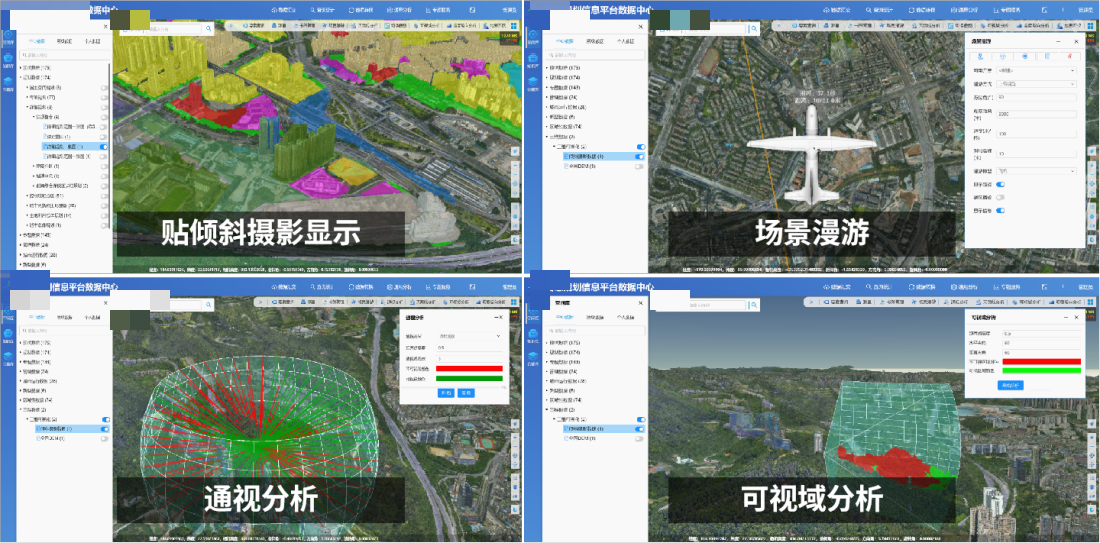Select the red icon tab in roaming settings panel

(x=1069, y=55)
